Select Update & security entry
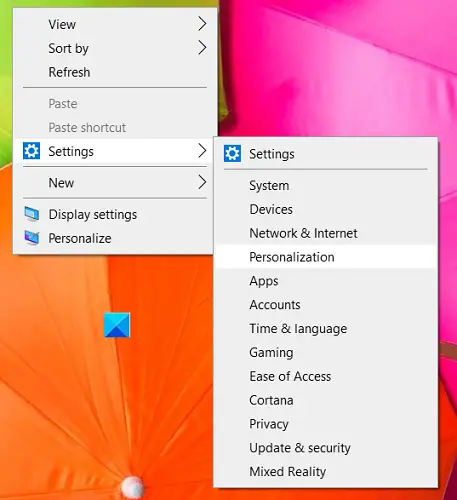Image resolution: width=457 pixels, height=500 pixels. click(x=325, y=448)
